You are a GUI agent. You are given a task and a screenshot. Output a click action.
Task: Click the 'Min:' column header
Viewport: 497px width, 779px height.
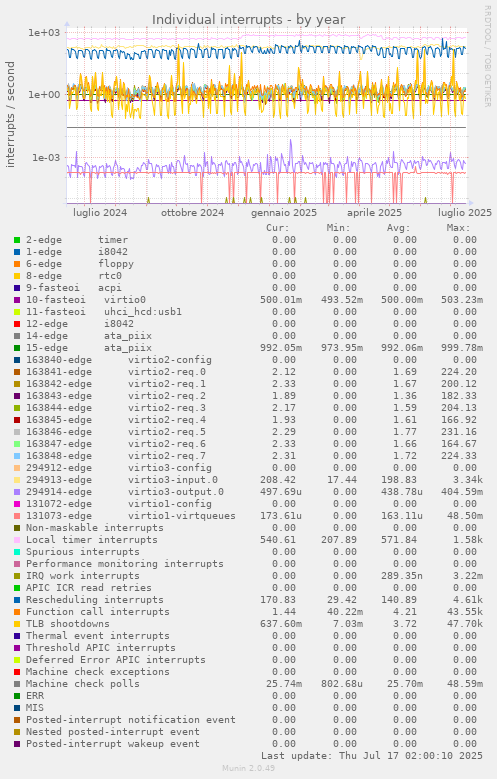(x=338, y=228)
